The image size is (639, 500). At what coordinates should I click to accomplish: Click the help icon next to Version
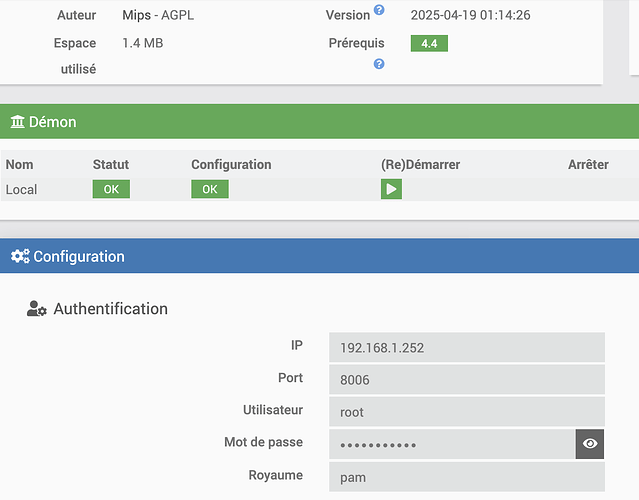(x=379, y=11)
